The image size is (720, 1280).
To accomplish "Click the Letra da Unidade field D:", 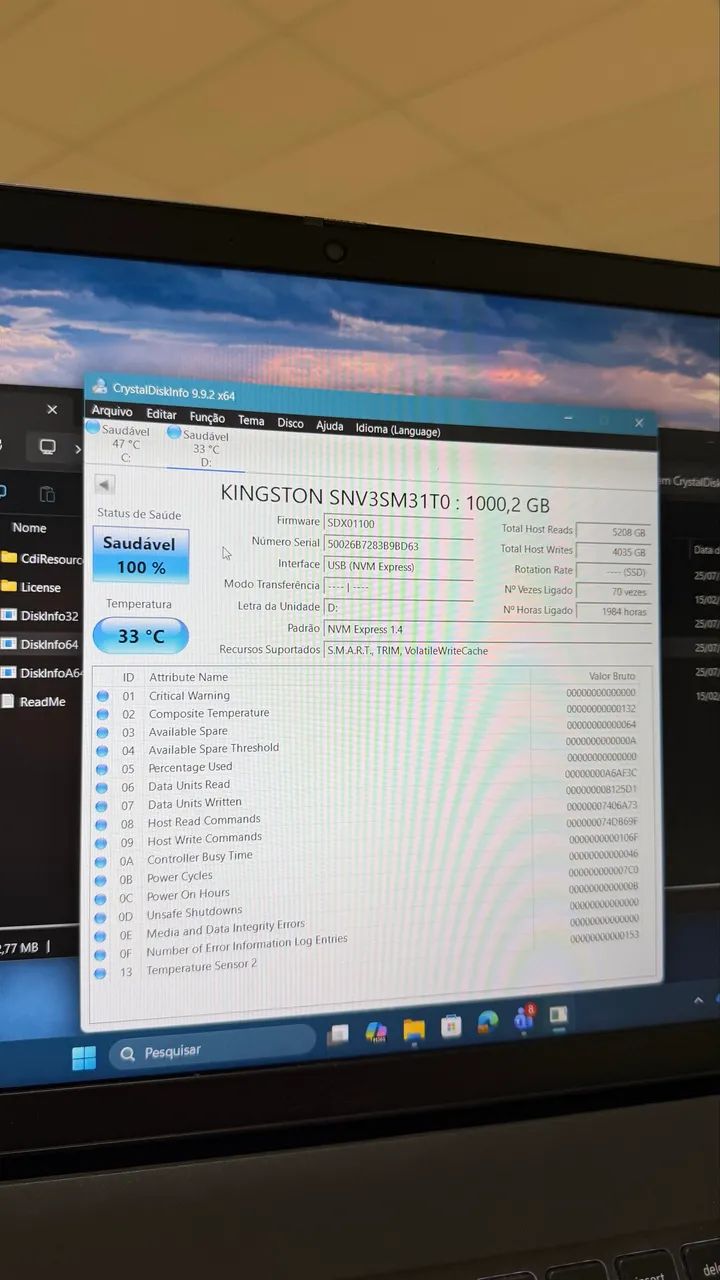I will pyautogui.click(x=398, y=607).
